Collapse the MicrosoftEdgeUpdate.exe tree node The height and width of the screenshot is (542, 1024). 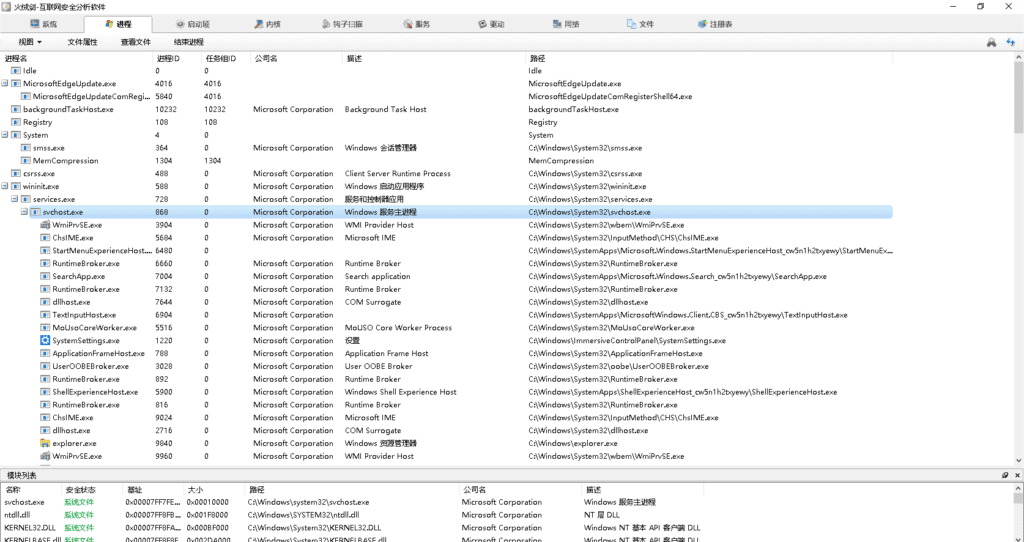click(x=5, y=84)
